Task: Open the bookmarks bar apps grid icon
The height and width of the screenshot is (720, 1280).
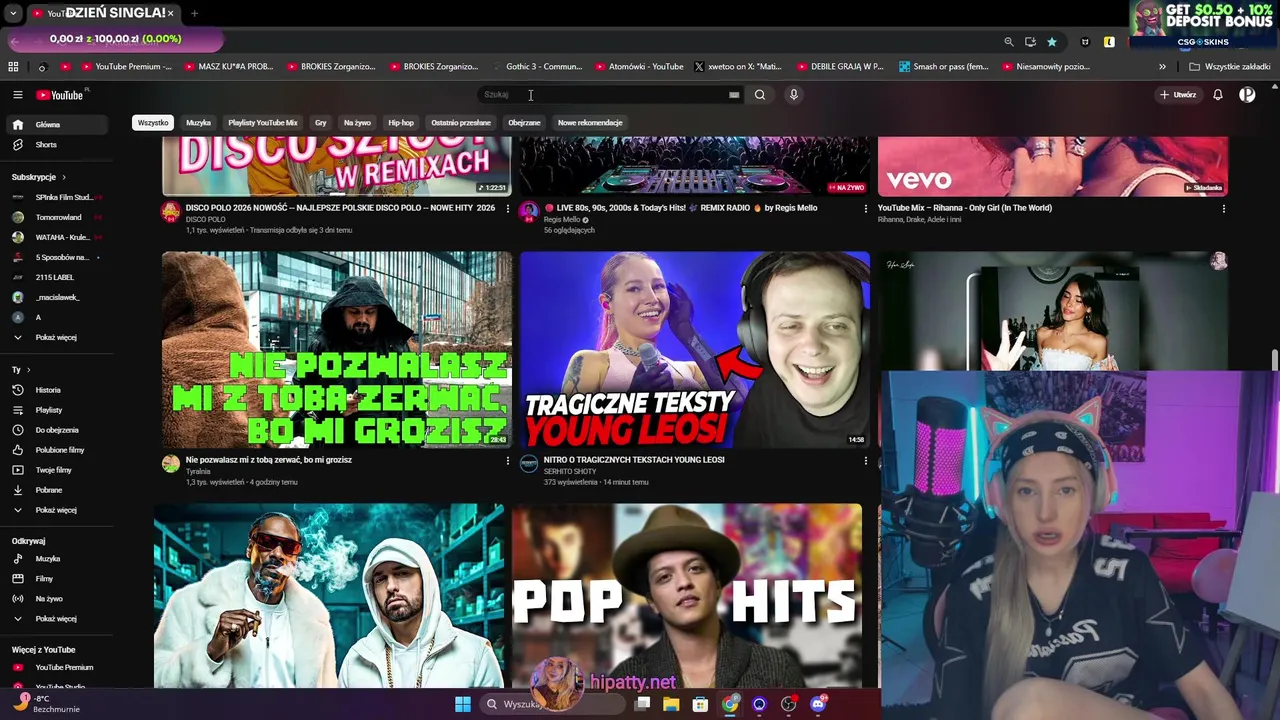Action: tap(13, 67)
